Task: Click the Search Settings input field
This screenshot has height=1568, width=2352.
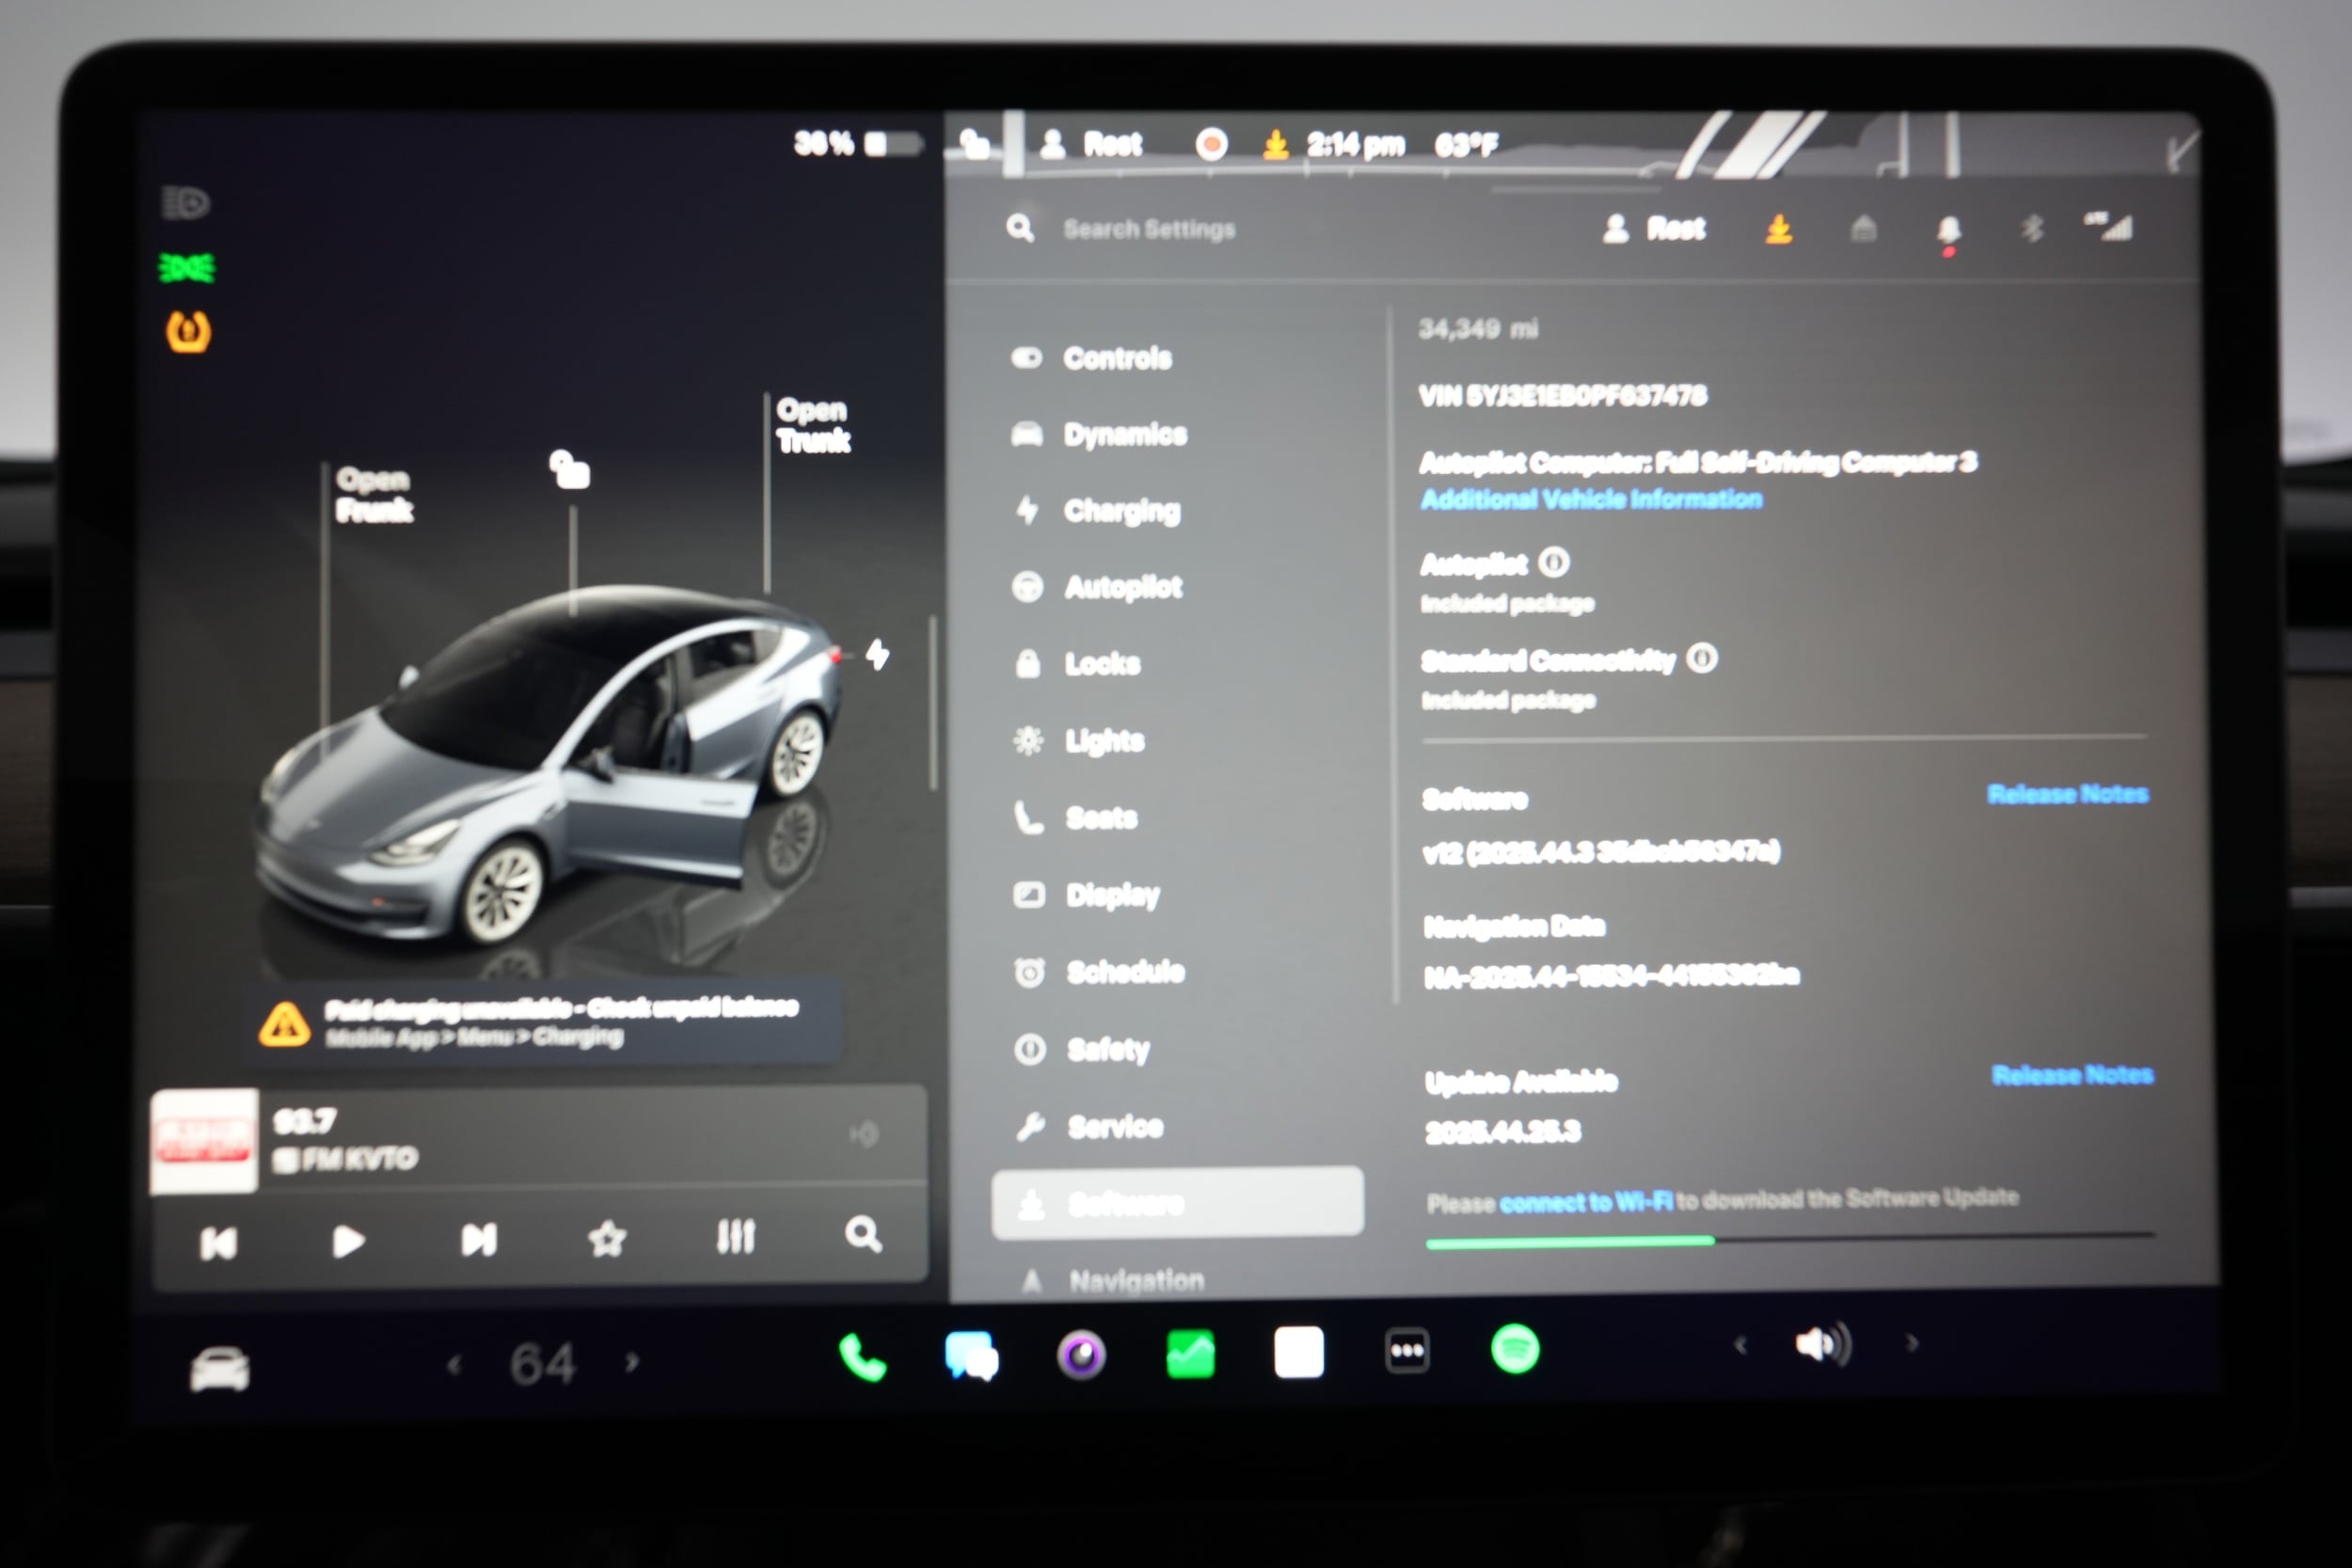Action: [x=1150, y=228]
